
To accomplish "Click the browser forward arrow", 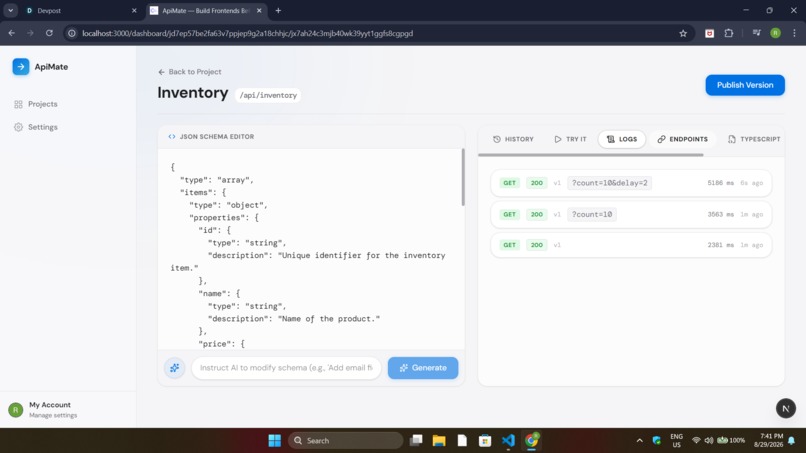I will click(x=30, y=33).
